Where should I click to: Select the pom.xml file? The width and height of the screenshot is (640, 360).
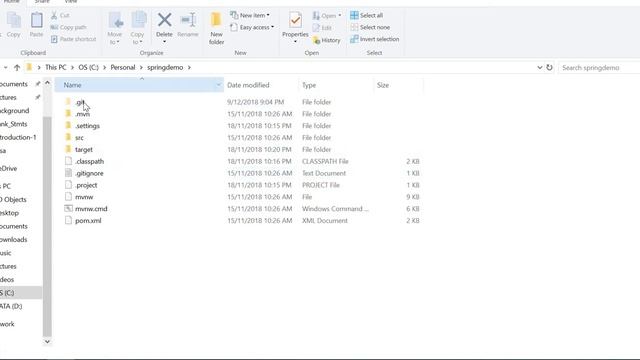(x=88, y=220)
